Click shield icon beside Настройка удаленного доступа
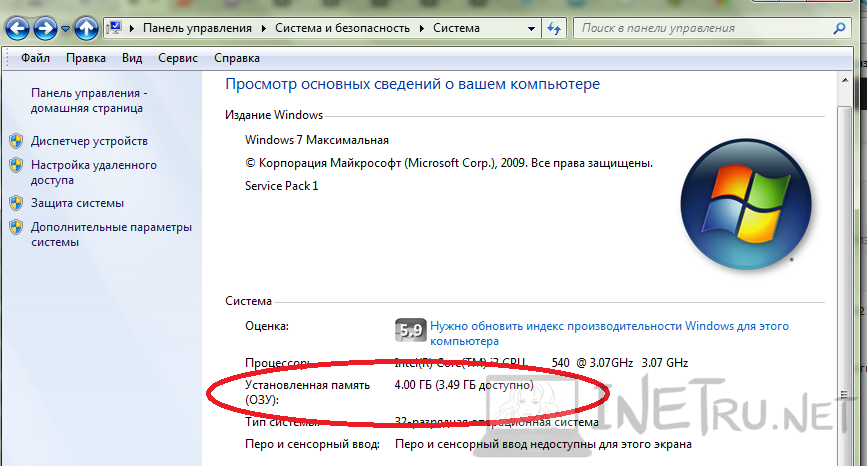This screenshot has height=466, width=867. point(16,165)
